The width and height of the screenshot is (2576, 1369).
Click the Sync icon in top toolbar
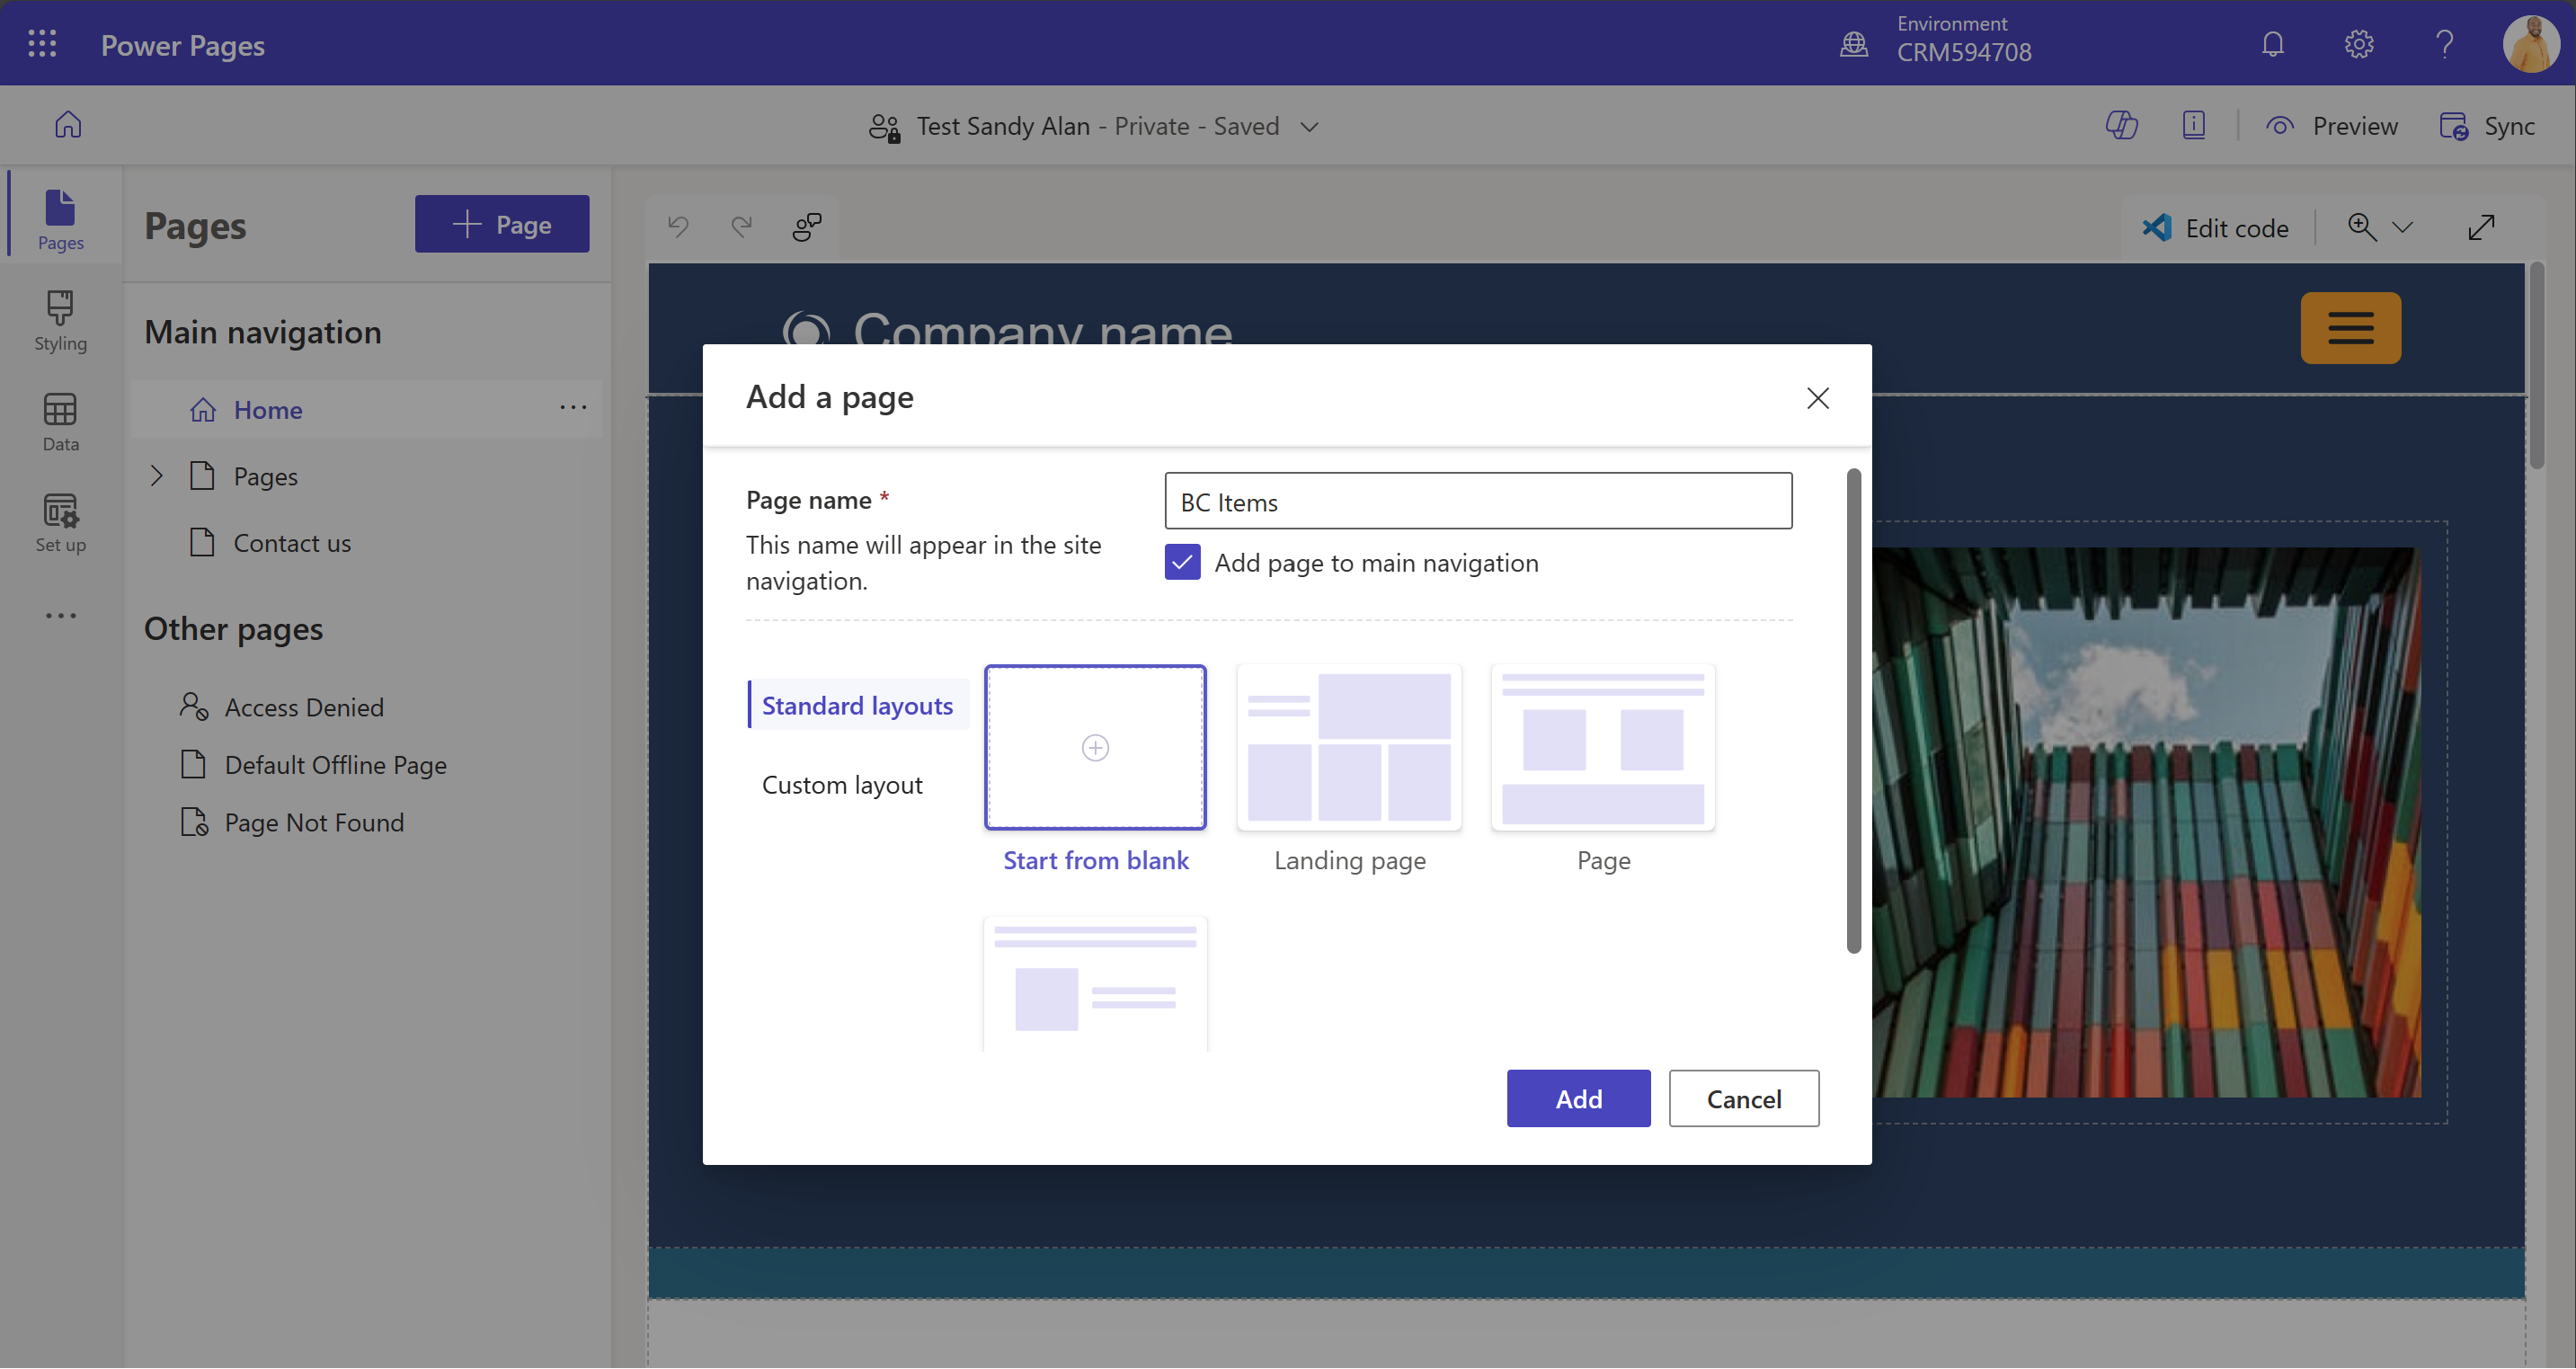2454,124
